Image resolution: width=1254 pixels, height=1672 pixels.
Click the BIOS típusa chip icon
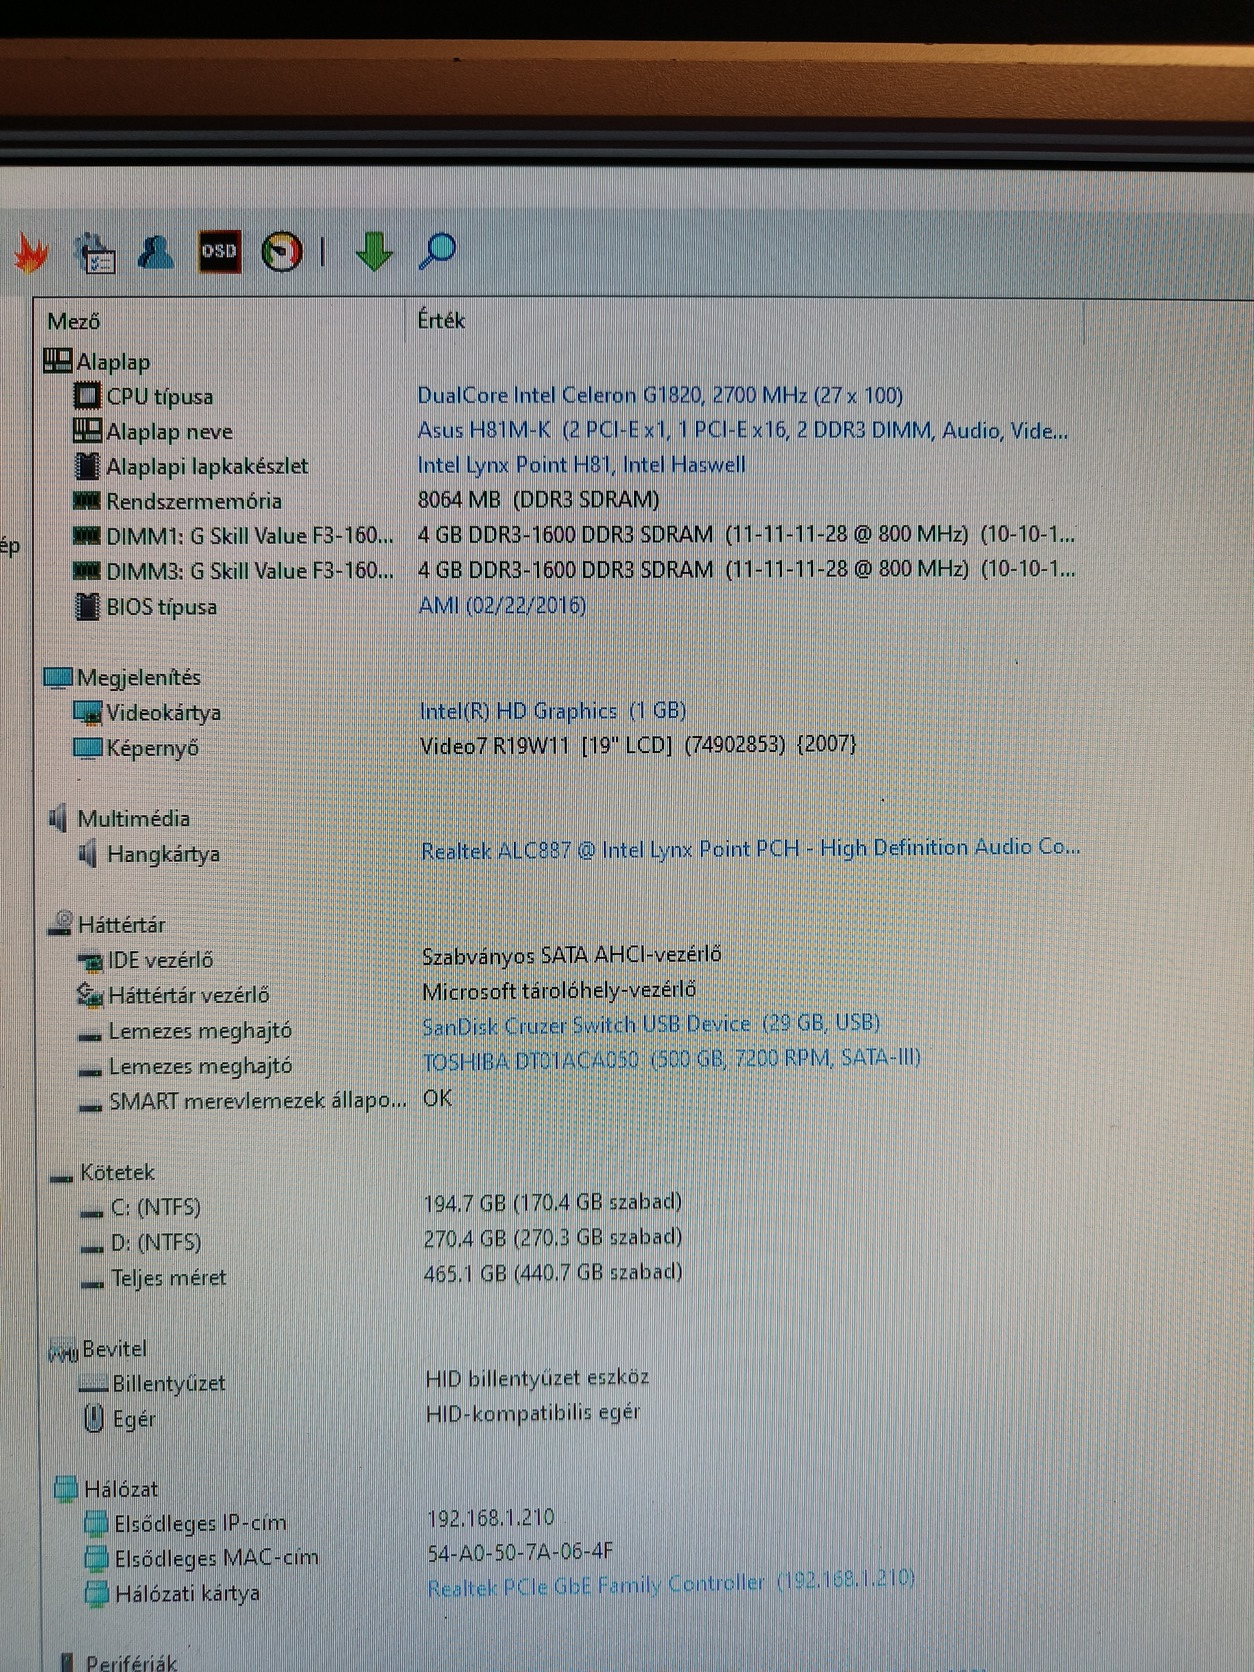(88, 606)
